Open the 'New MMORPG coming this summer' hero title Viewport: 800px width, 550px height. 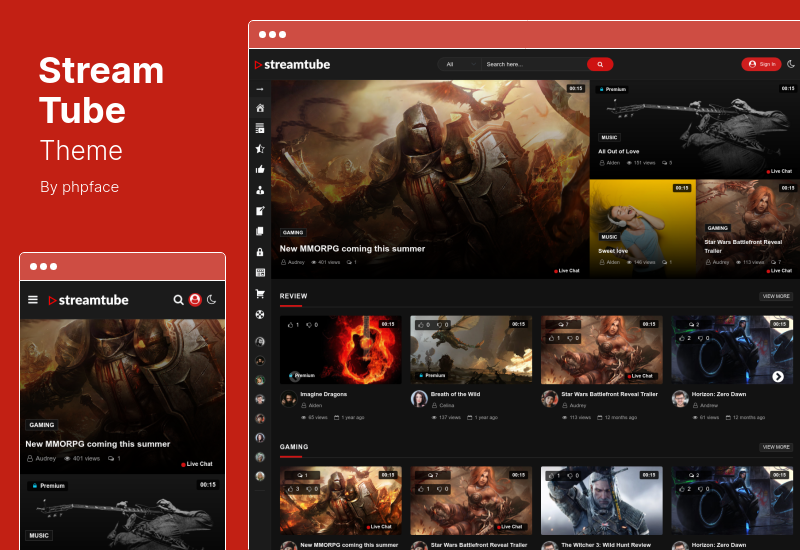tap(352, 248)
